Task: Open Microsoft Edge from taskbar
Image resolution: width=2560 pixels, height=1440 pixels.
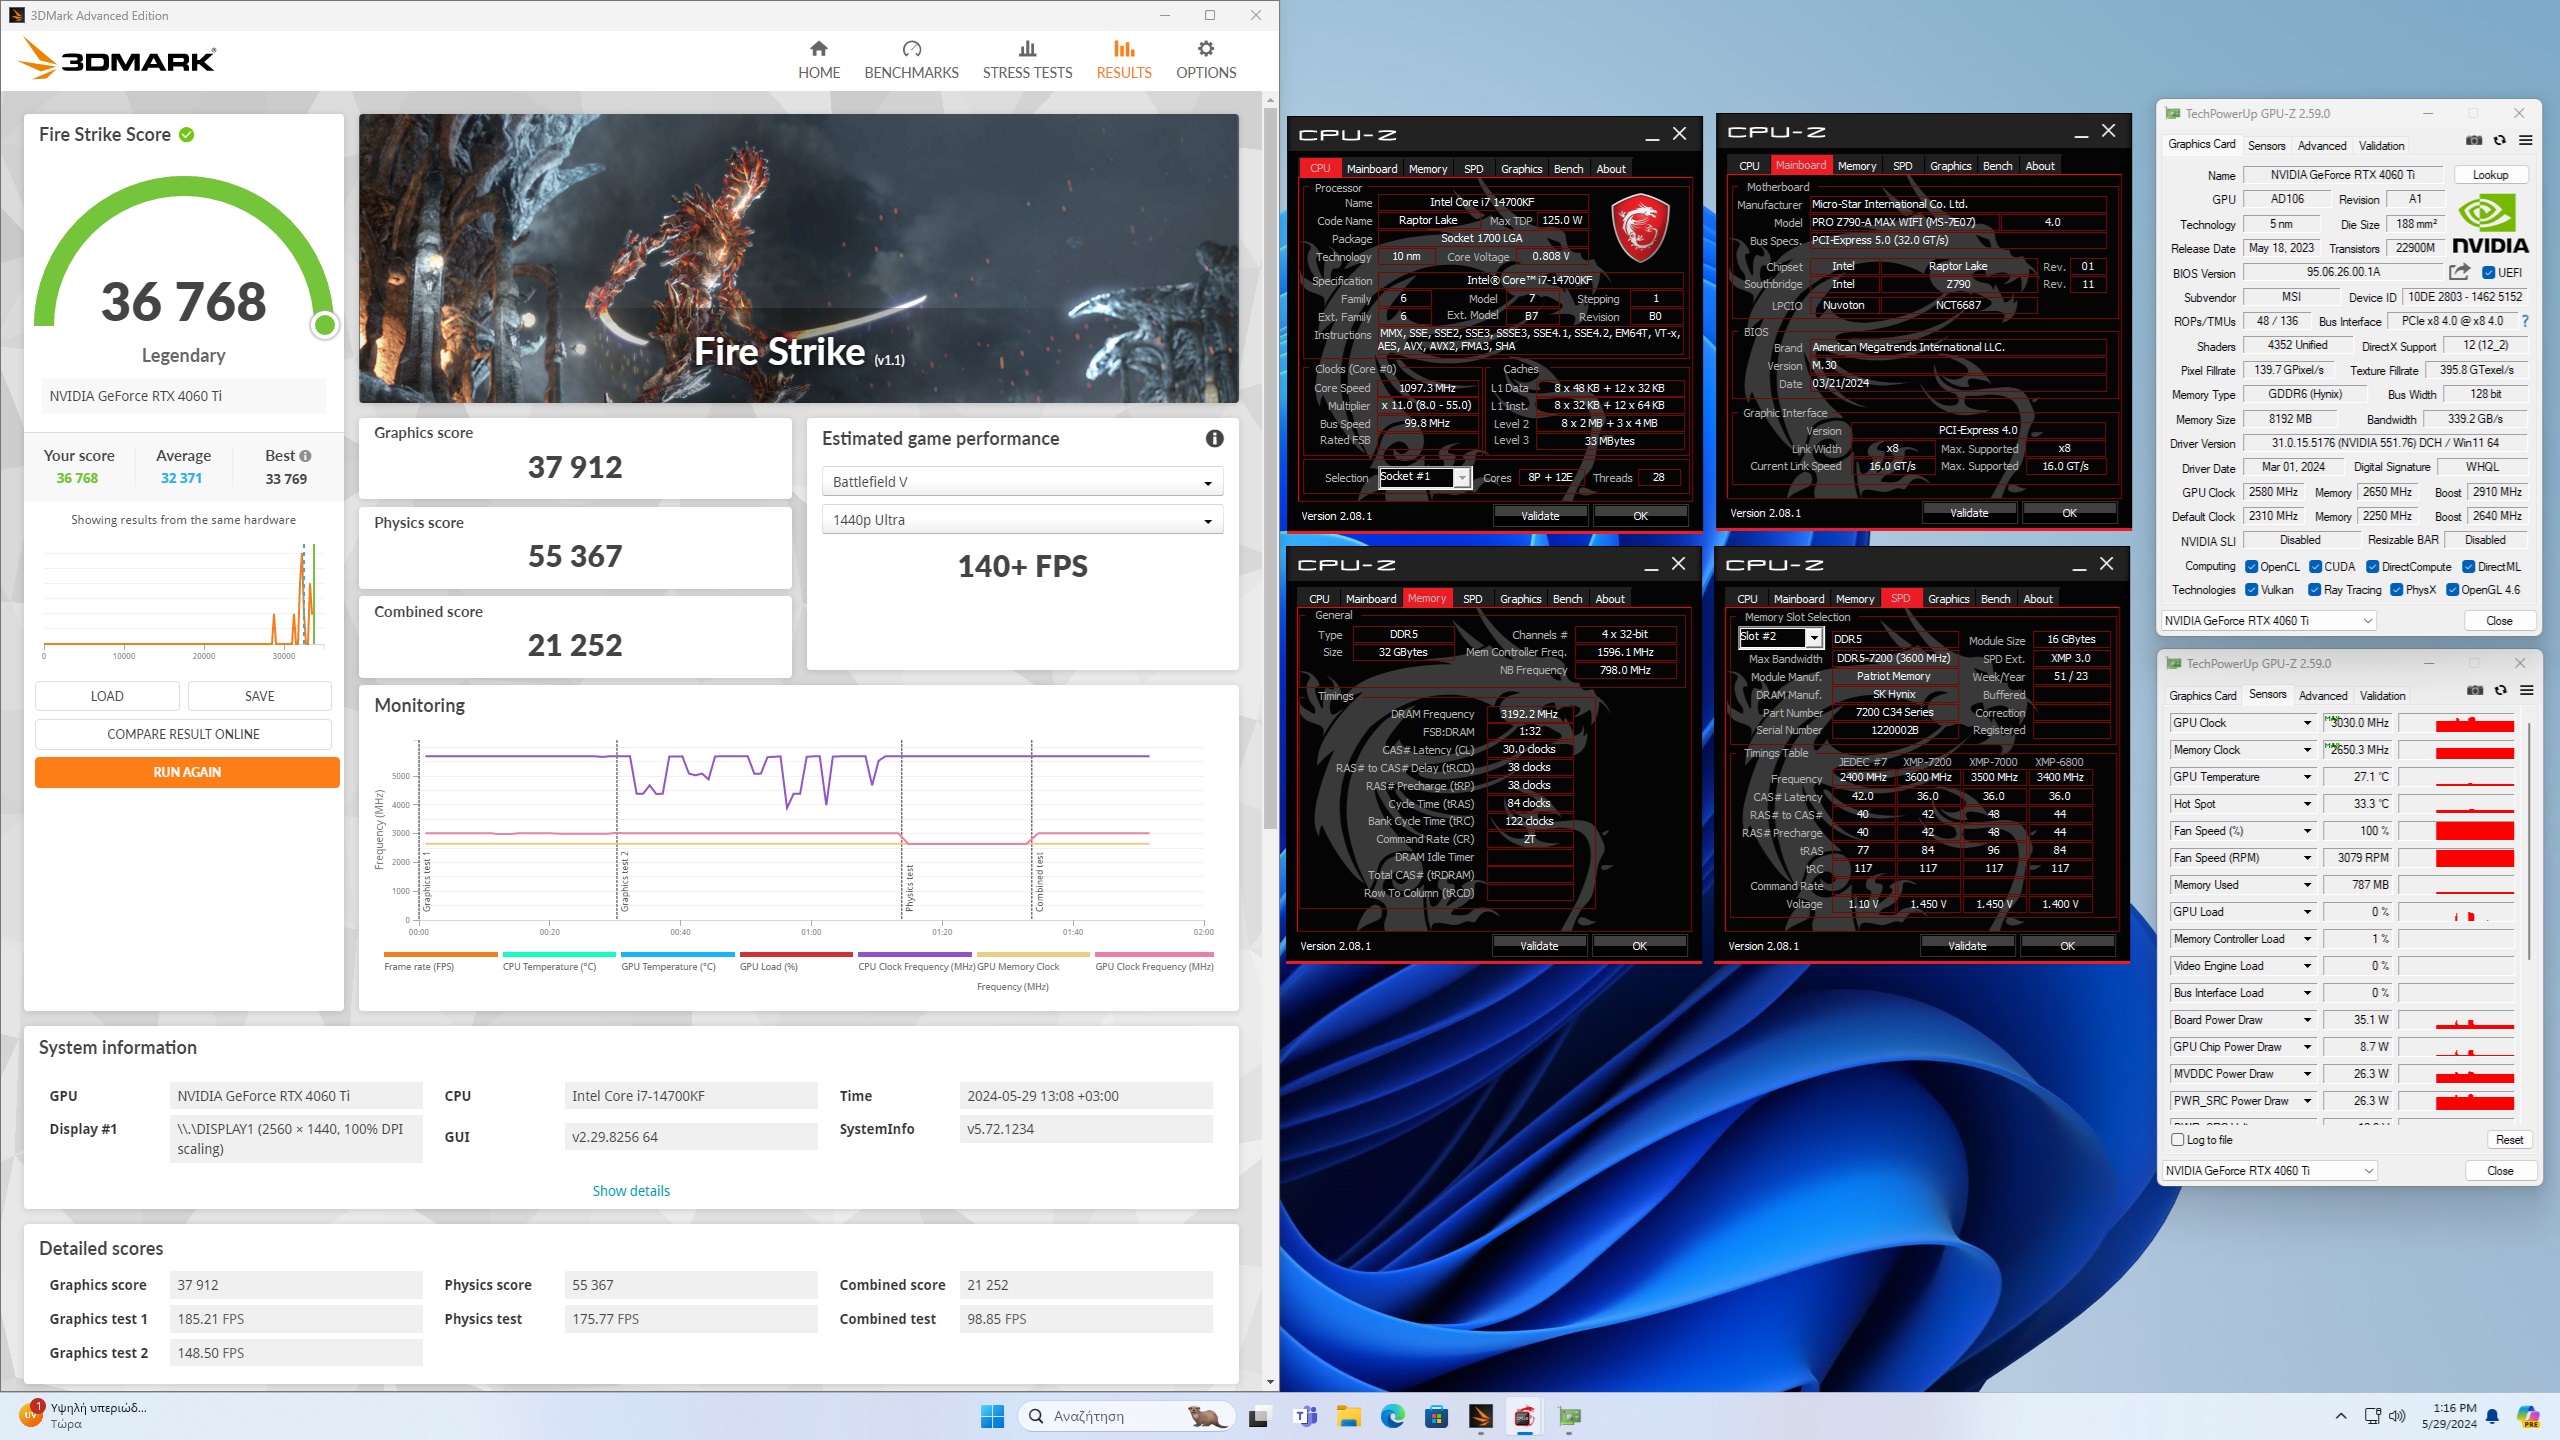Action: [1392, 1416]
